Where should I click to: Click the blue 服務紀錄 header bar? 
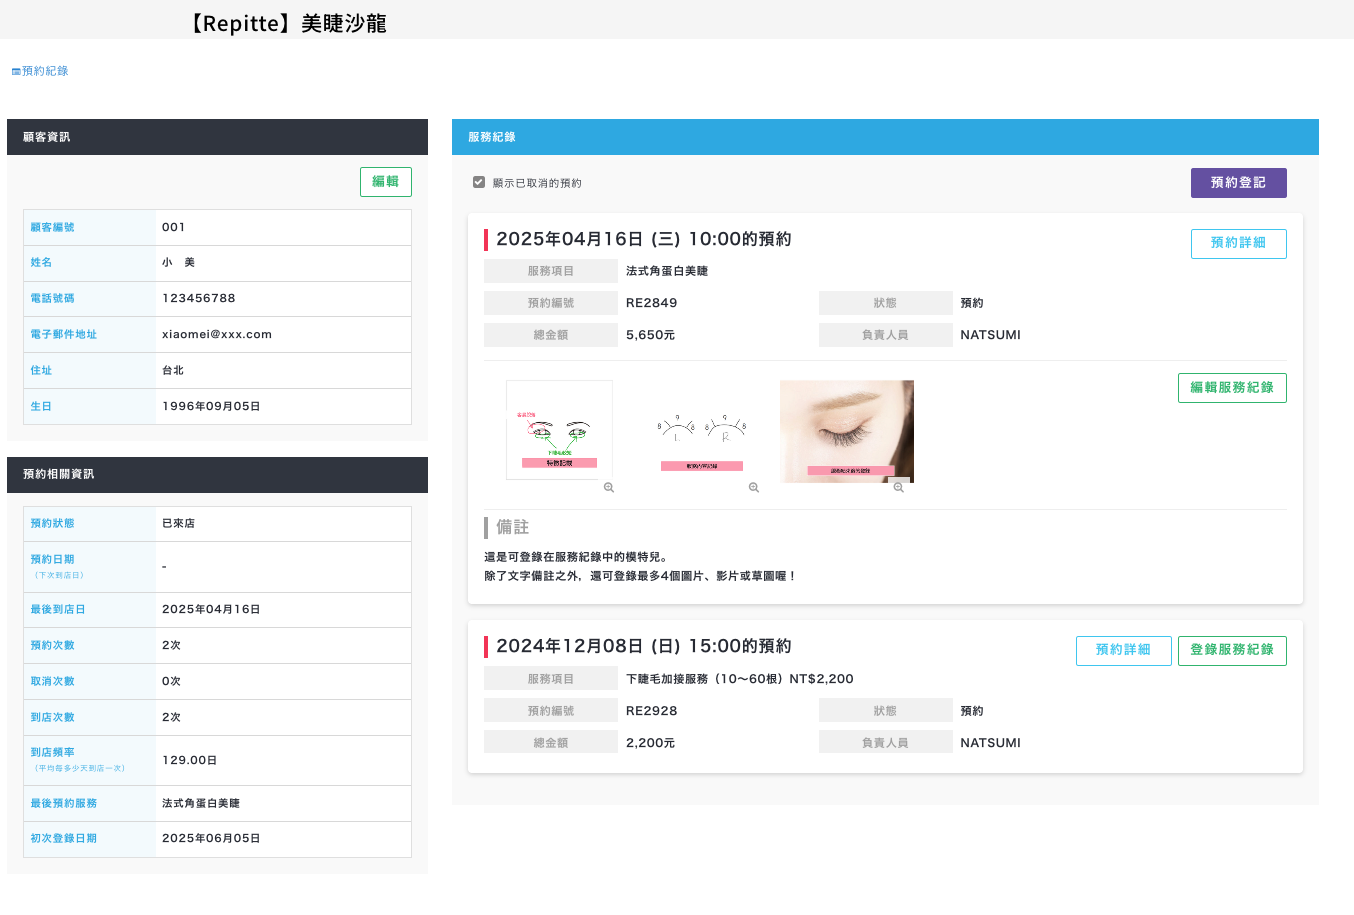coord(884,137)
